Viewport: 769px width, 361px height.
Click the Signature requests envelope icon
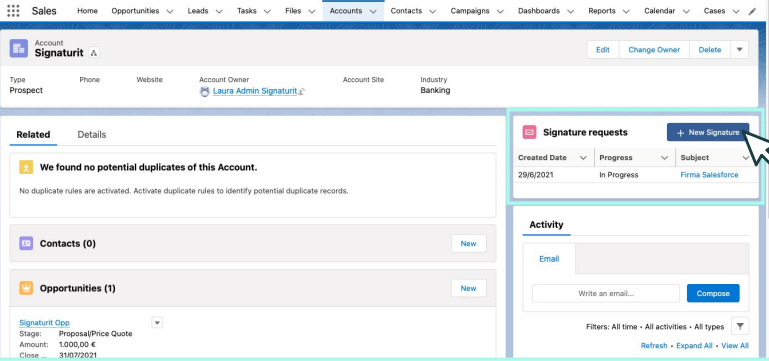point(529,132)
